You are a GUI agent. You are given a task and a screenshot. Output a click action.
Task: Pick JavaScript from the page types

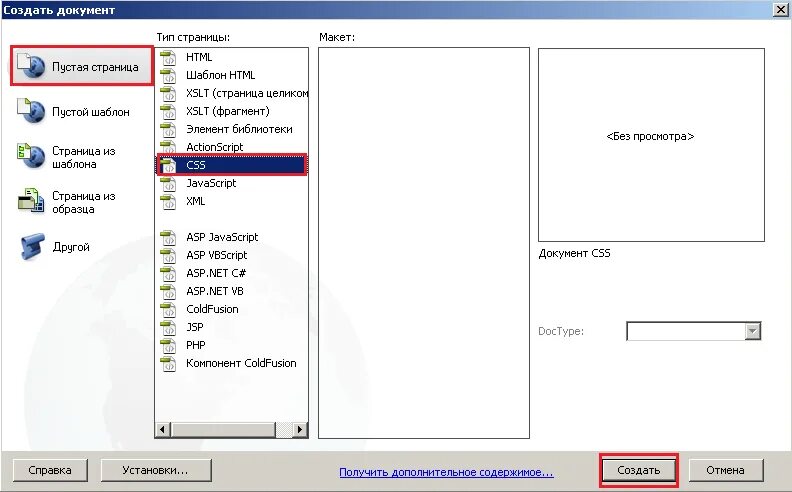click(x=211, y=183)
